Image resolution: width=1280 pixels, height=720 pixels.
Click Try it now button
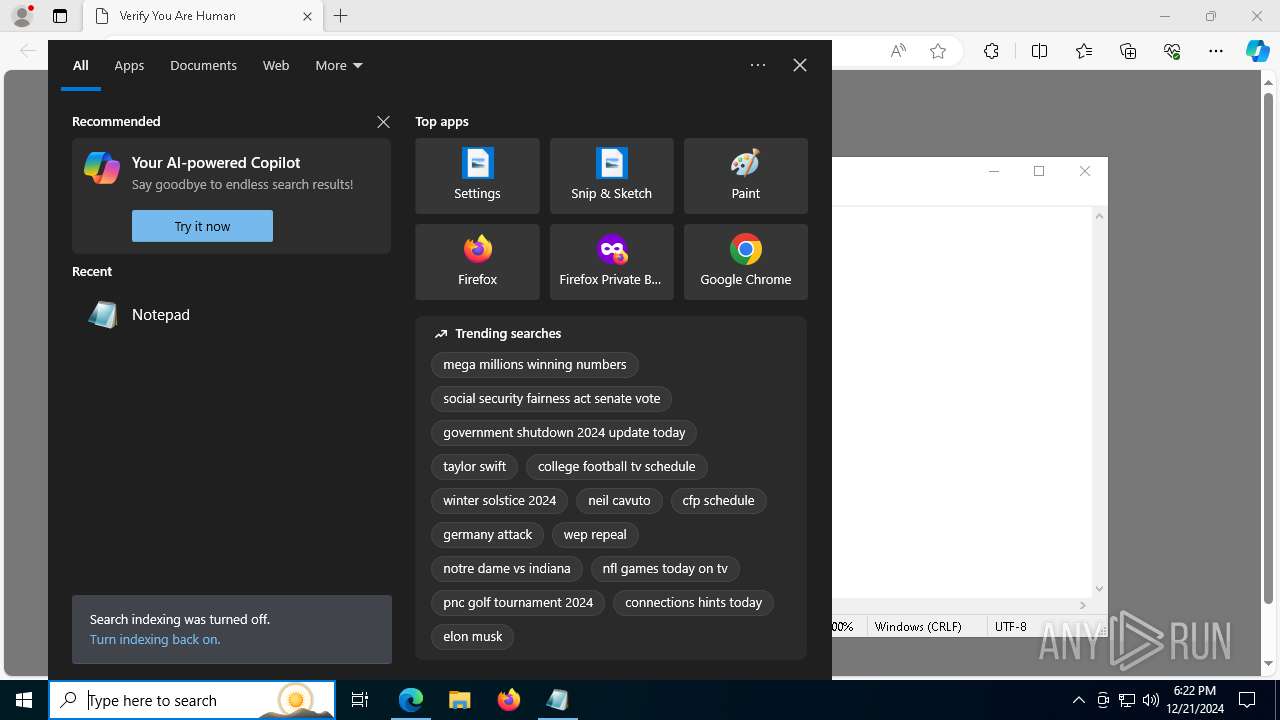(202, 226)
